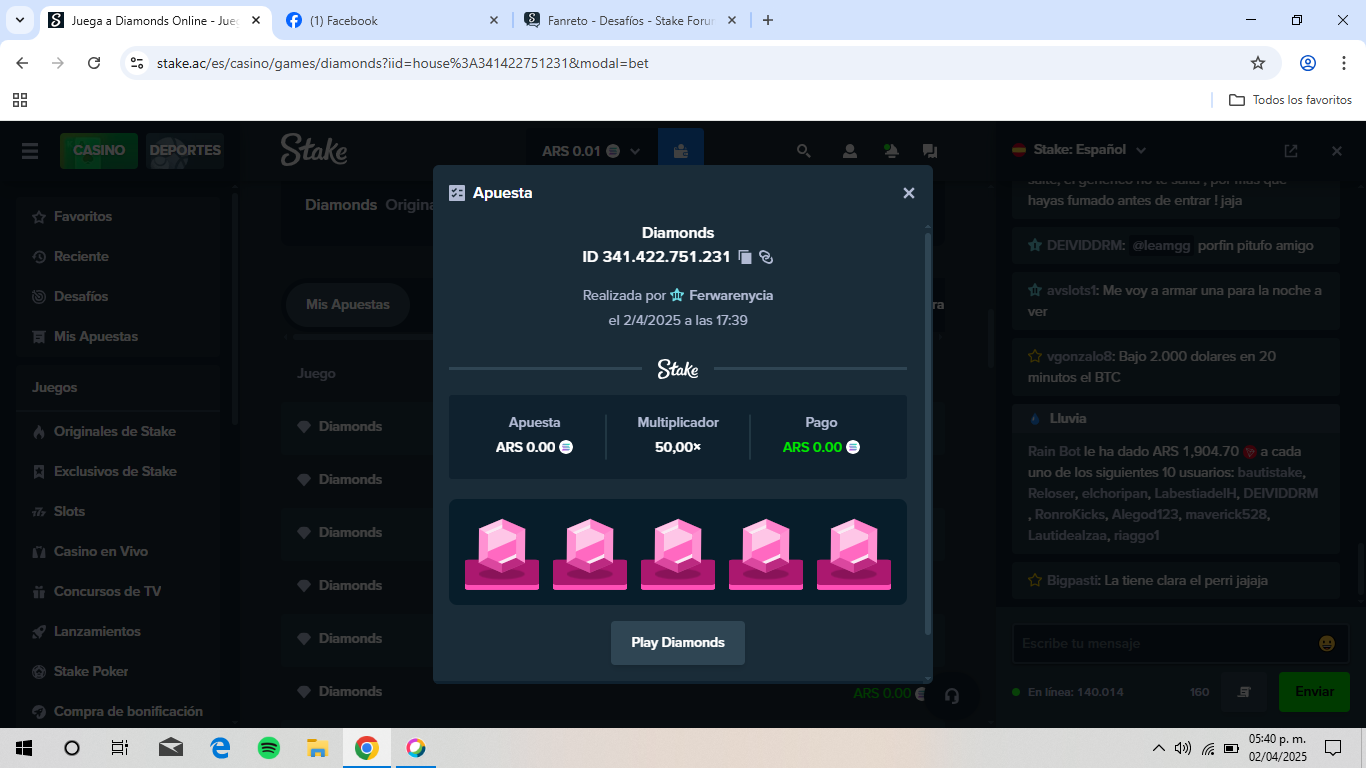Switch to the Deportes section

(x=185, y=151)
